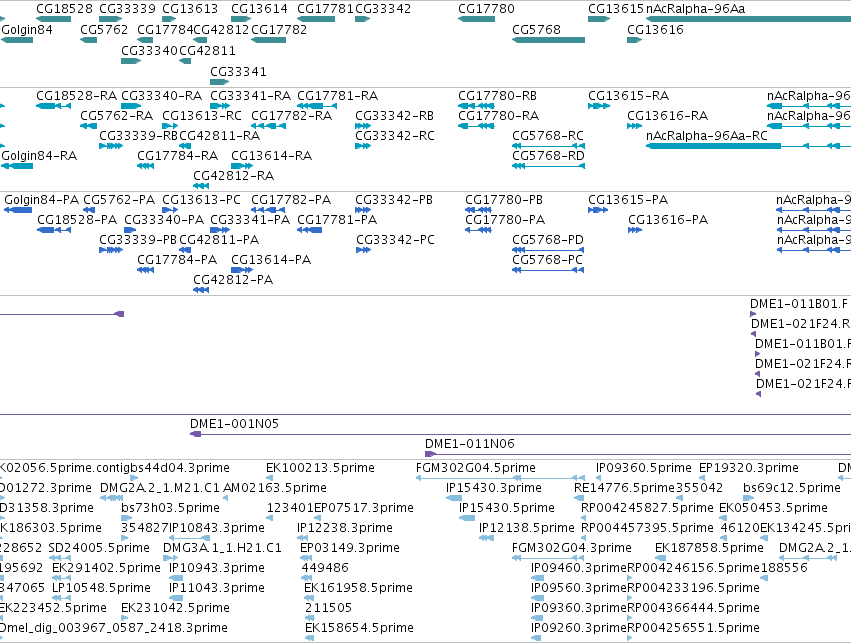Screen dimensions: 851x643
Task: Select protein CG42812-PA
Action: (x=201, y=290)
